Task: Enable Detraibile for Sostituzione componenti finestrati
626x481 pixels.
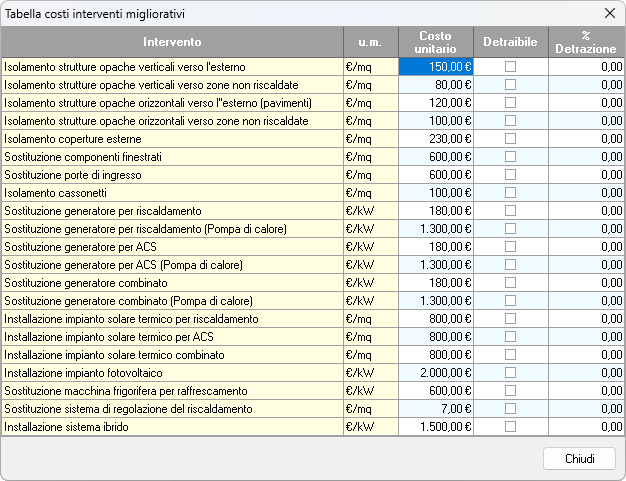Action: [x=510, y=157]
